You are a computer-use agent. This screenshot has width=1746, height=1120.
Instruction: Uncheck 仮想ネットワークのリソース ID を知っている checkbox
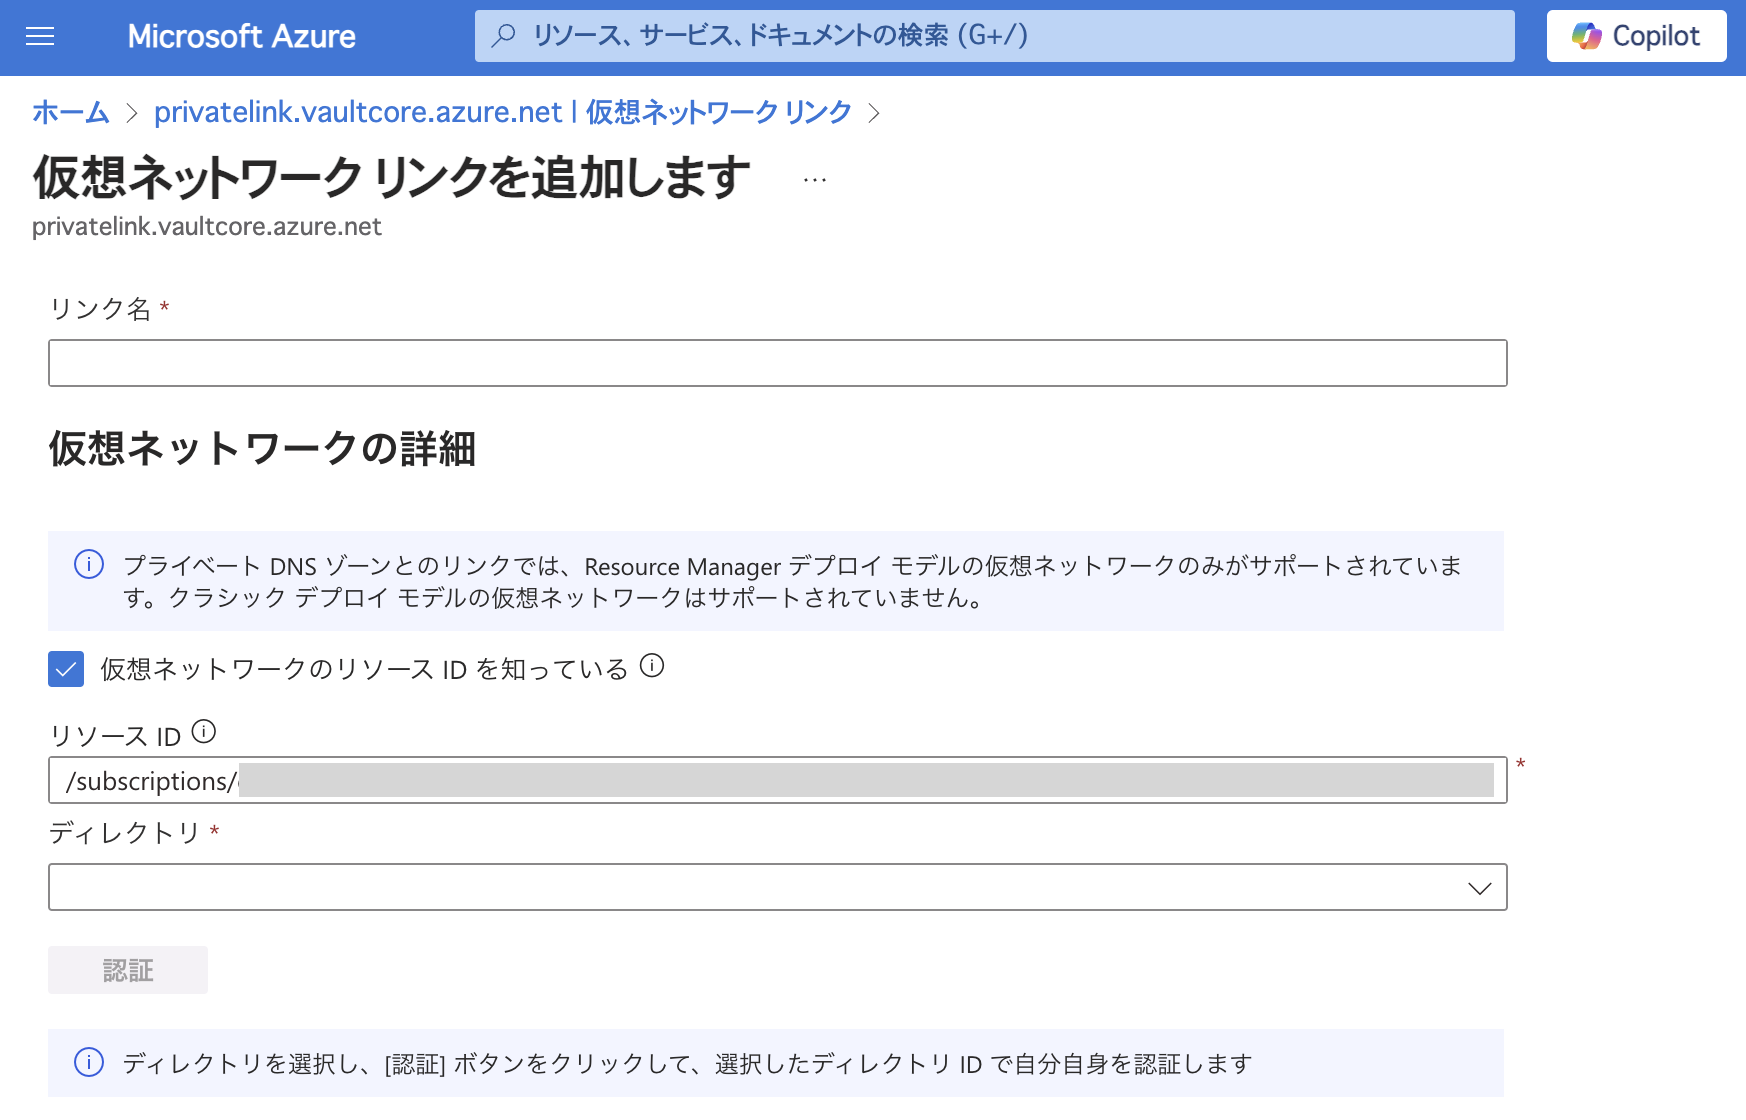(66, 669)
